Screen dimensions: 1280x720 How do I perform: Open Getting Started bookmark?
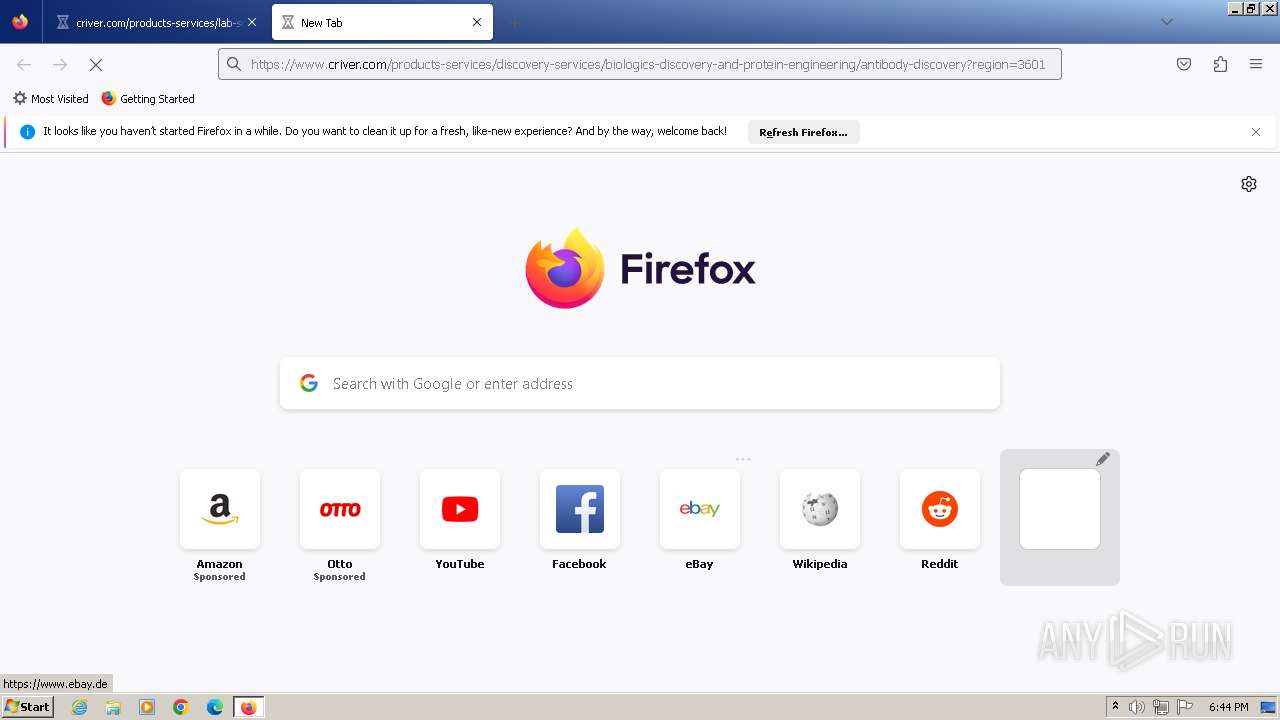coord(148,99)
